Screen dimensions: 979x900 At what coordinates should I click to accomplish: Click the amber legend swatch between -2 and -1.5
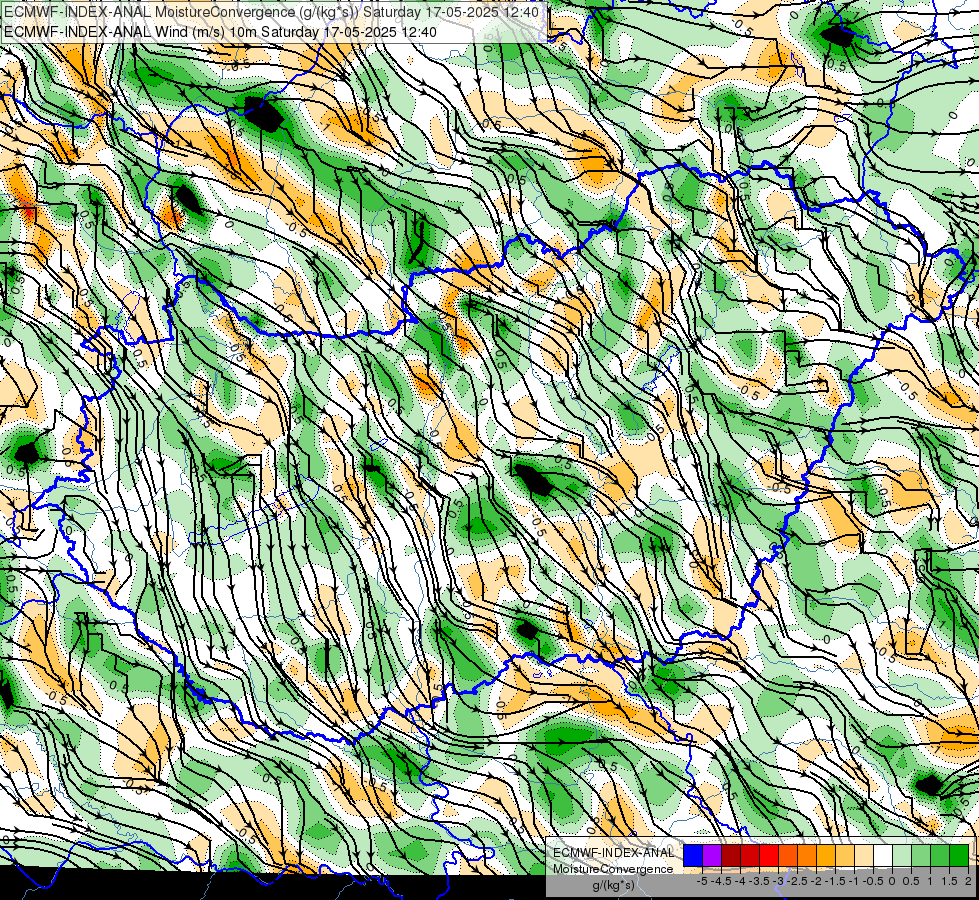coord(826,855)
